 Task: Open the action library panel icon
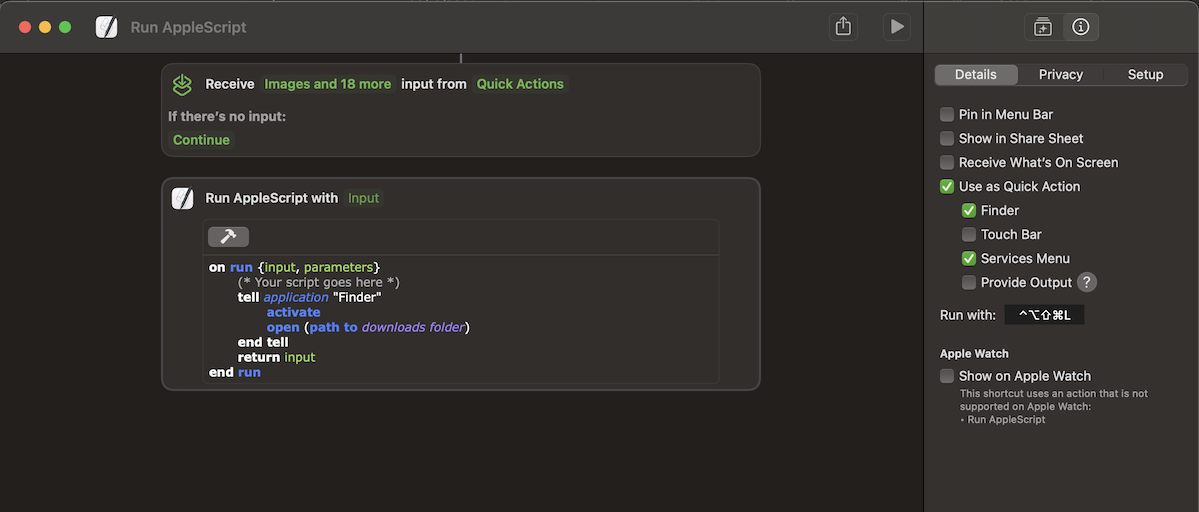tap(1043, 27)
